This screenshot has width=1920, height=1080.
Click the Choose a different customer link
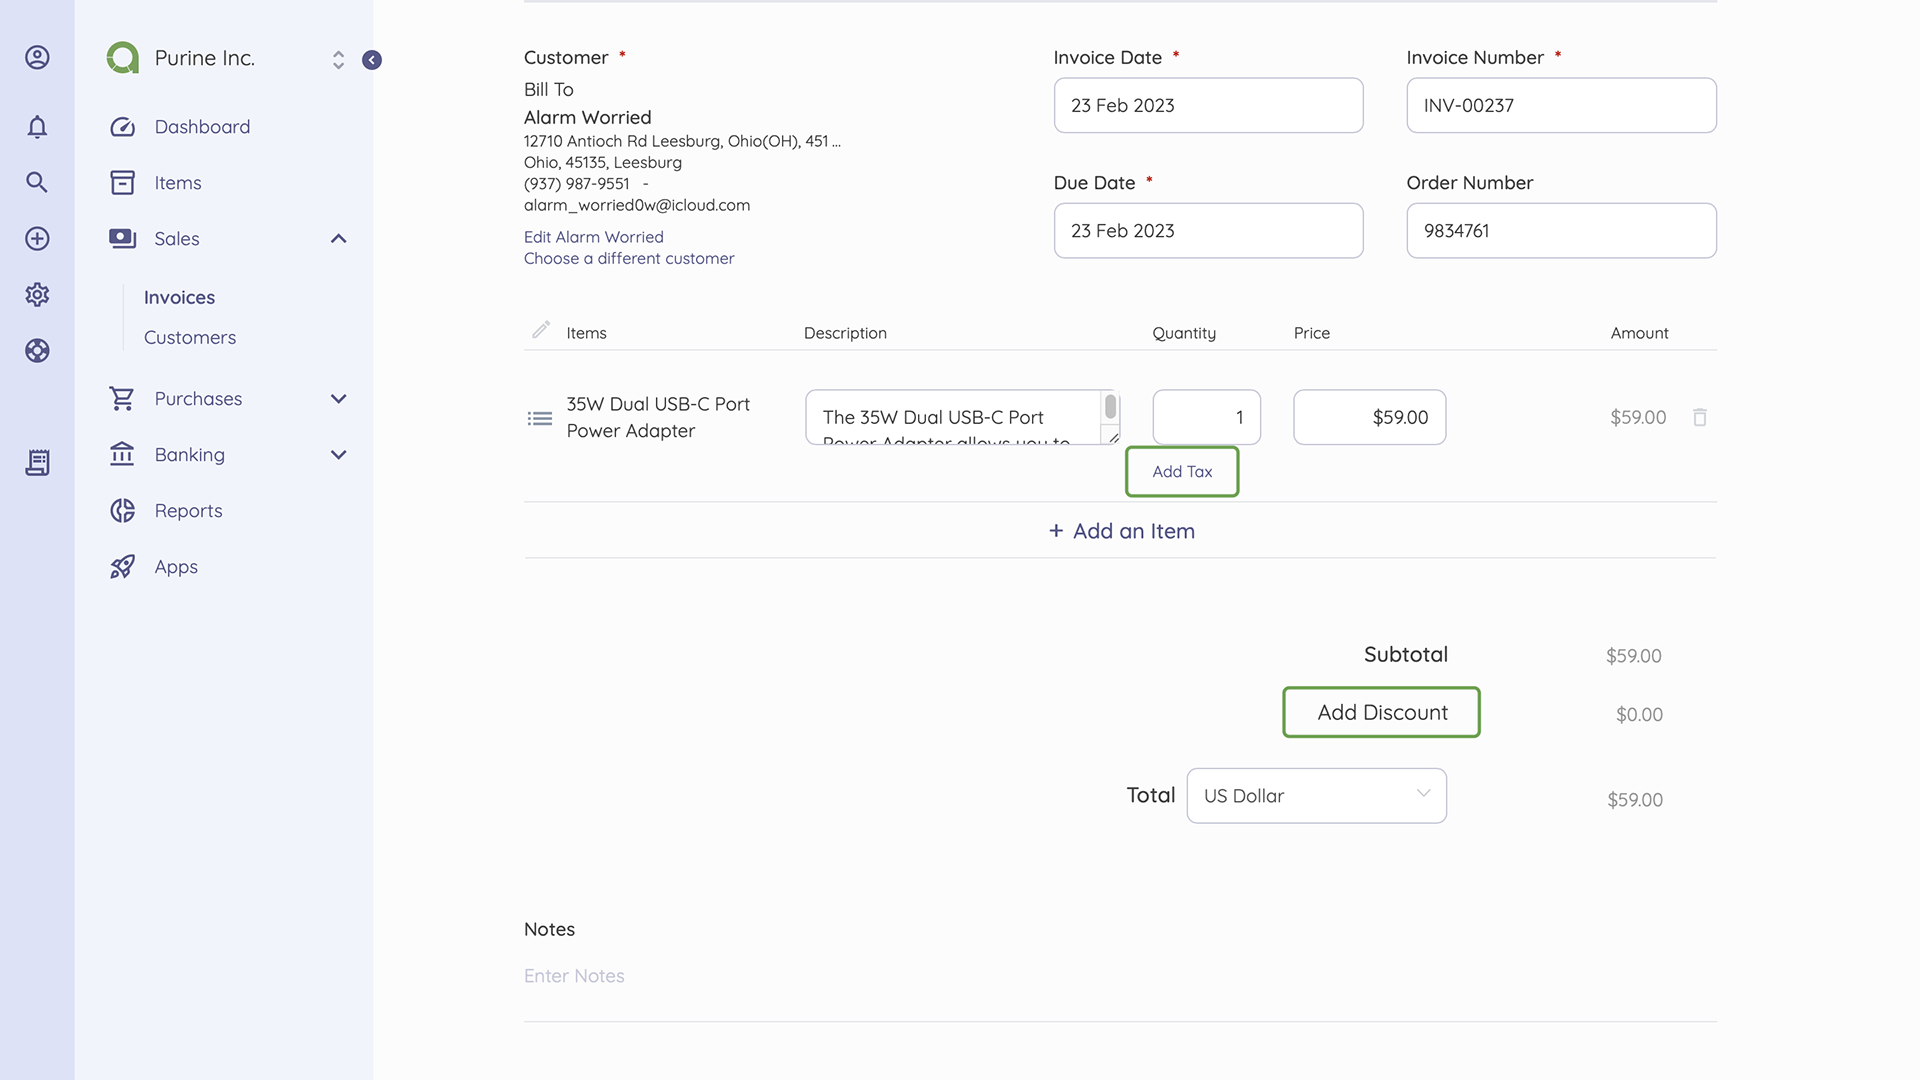point(629,258)
